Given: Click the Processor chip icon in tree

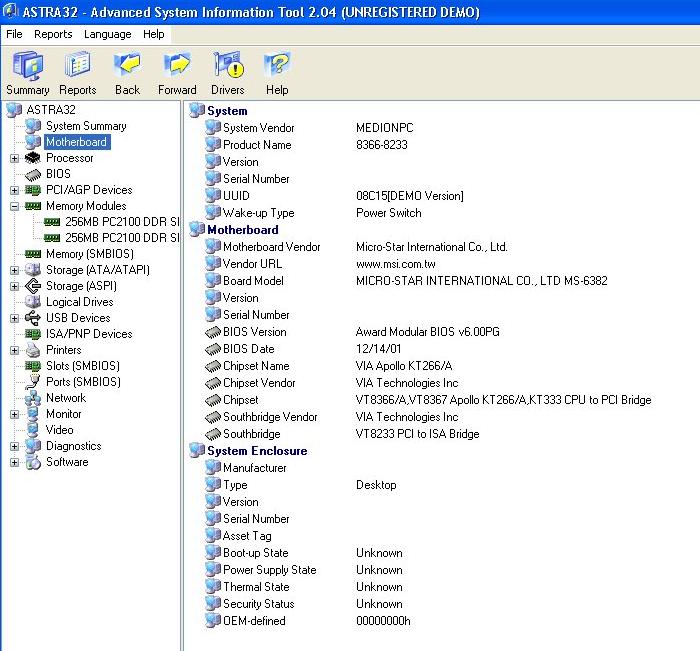Looking at the screenshot, I should 33,158.
